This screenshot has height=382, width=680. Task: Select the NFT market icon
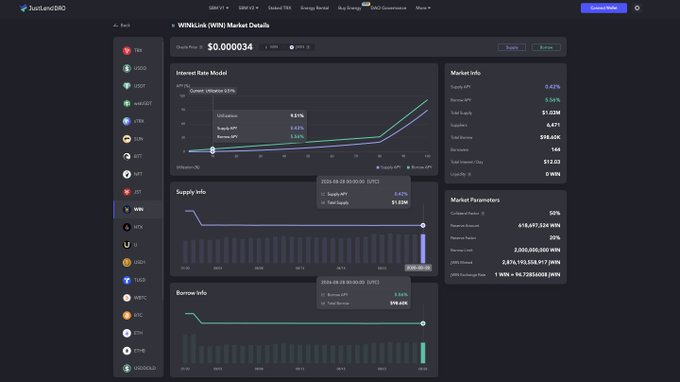pos(127,174)
